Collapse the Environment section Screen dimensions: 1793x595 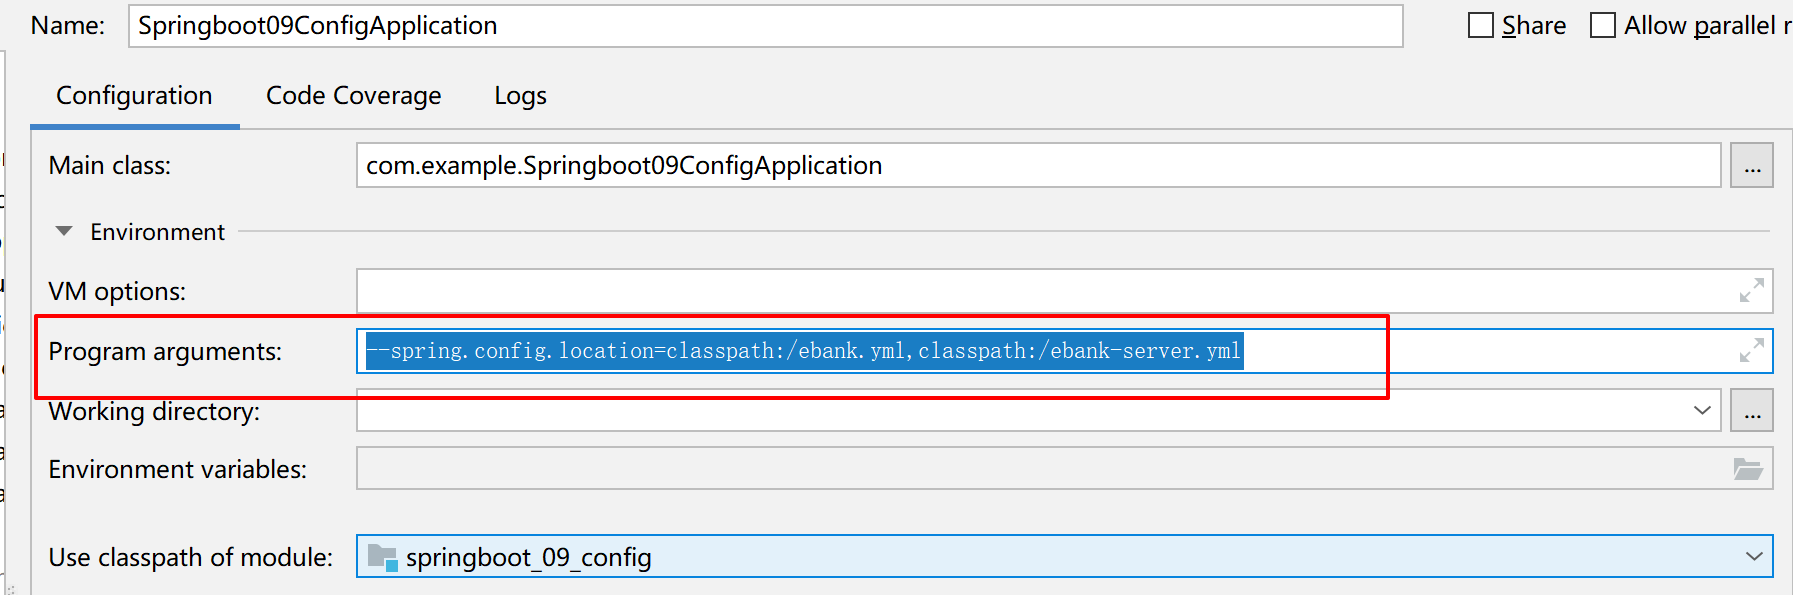(x=64, y=231)
